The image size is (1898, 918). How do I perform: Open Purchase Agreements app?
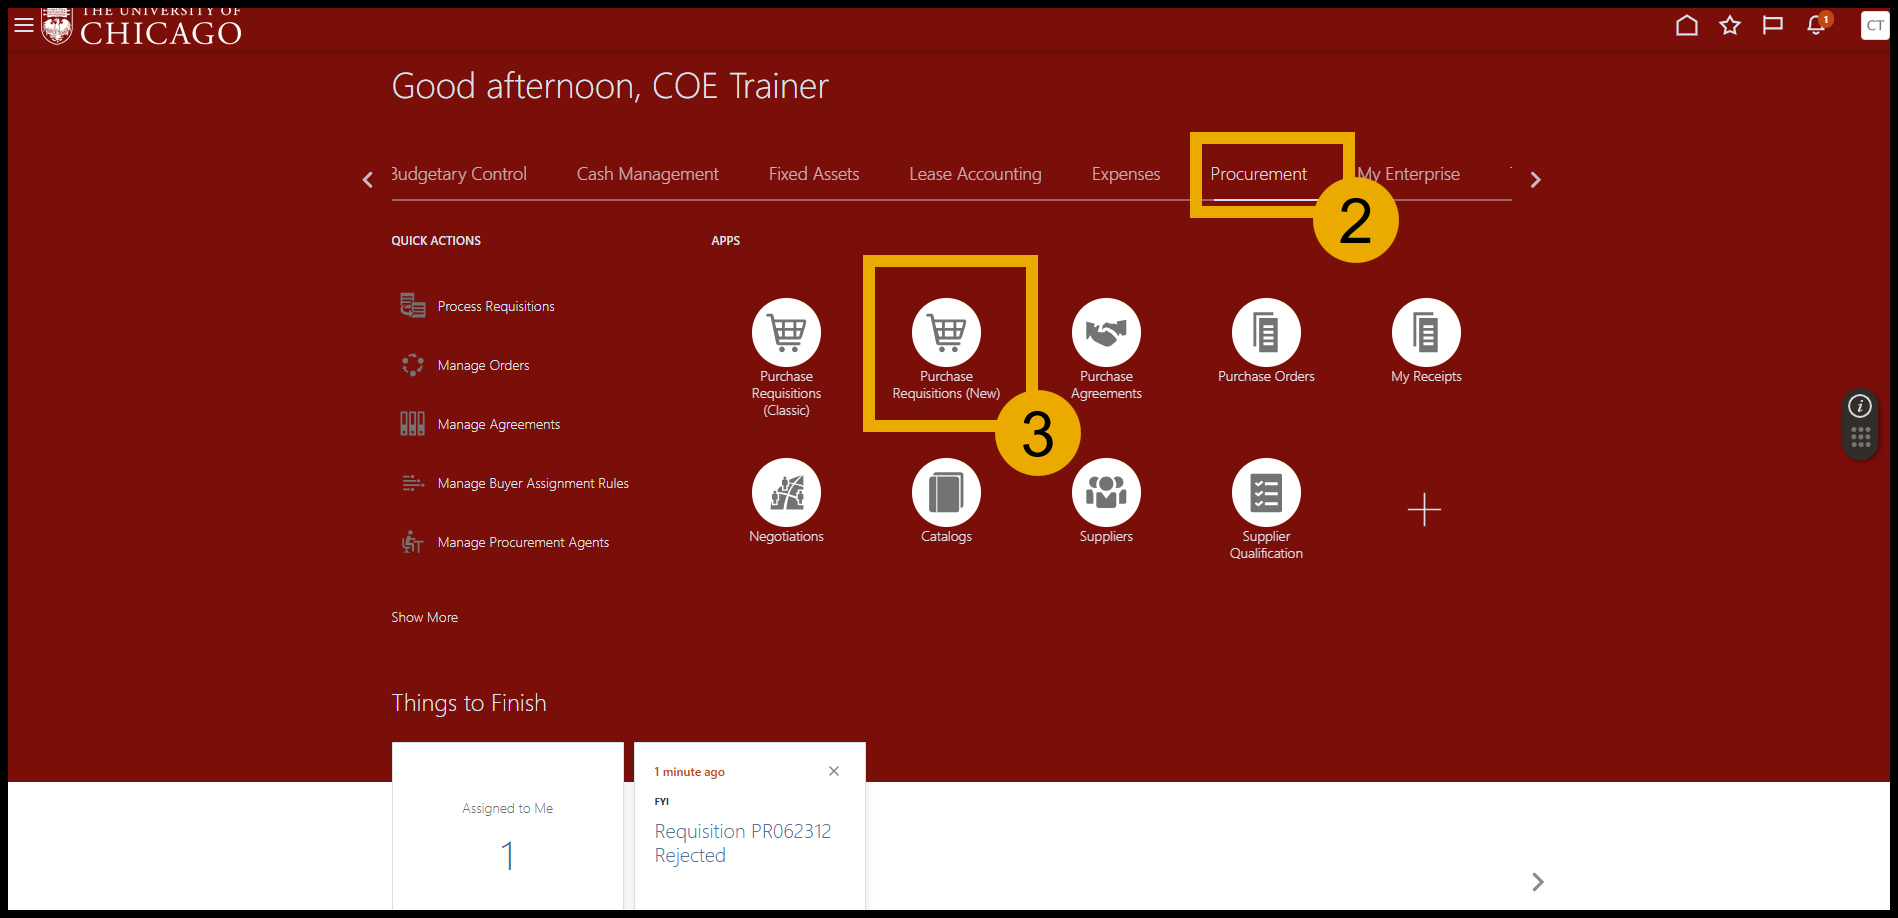[1106, 333]
